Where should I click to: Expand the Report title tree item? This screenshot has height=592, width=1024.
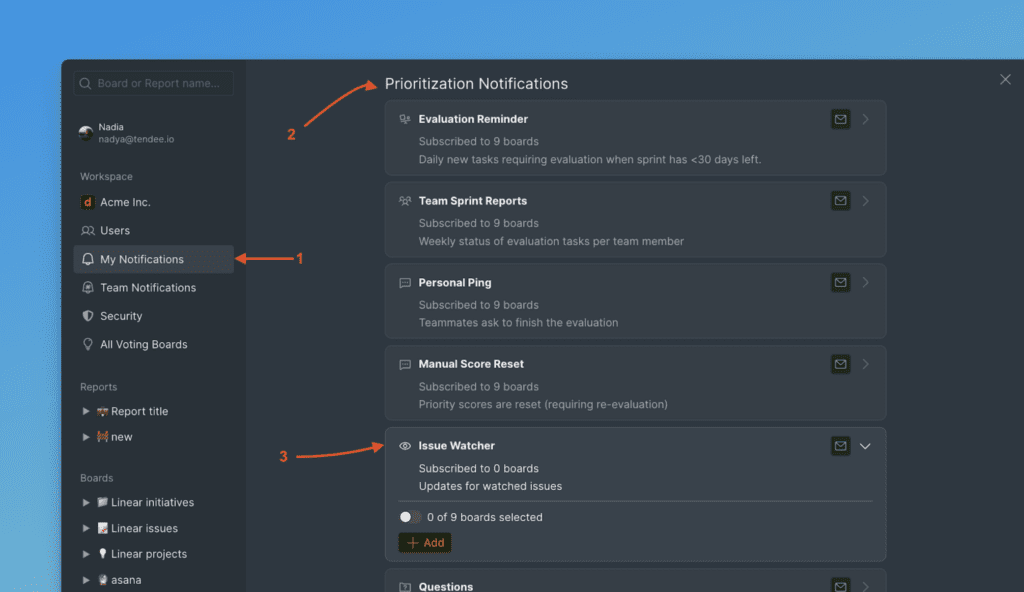(86, 411)
